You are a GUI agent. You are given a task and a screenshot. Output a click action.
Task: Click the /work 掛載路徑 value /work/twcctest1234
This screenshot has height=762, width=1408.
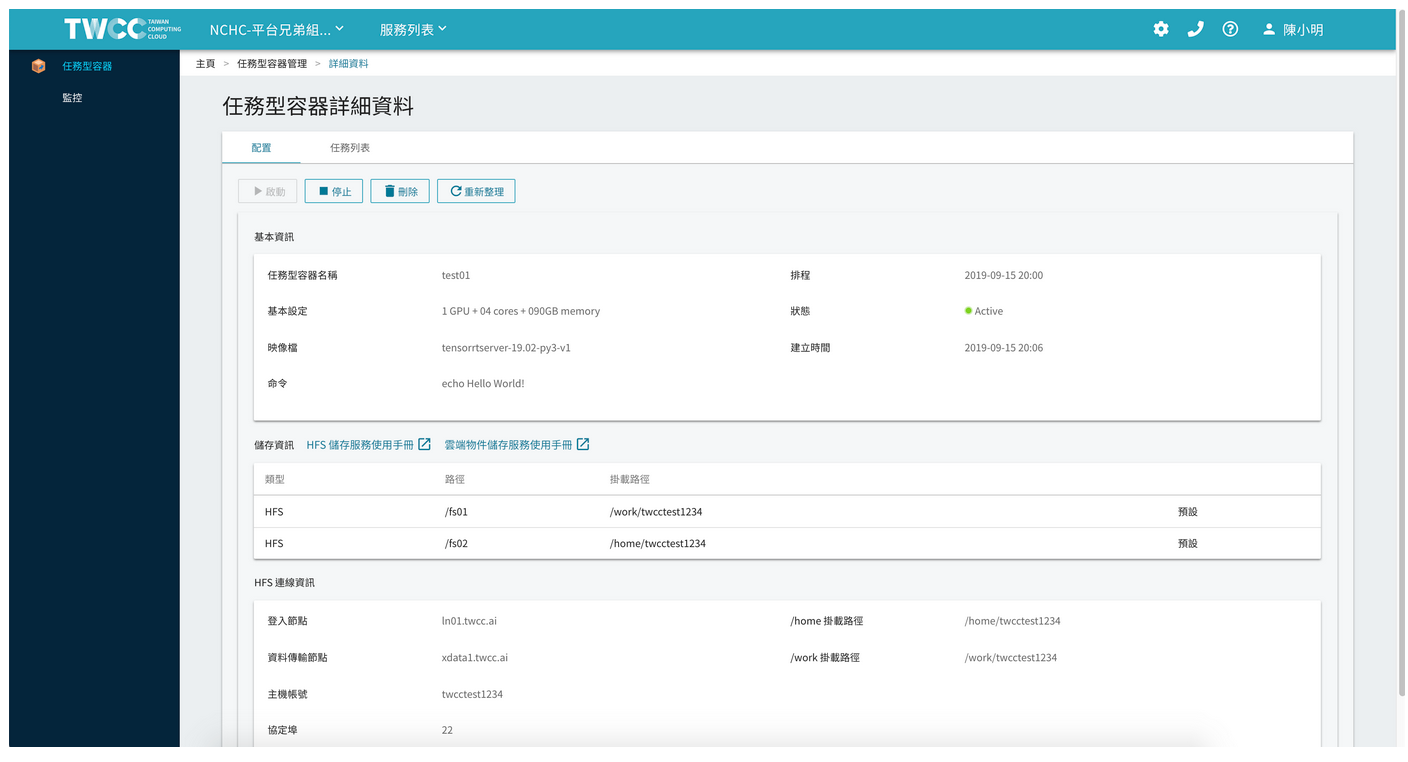[x=1010, y=657]
